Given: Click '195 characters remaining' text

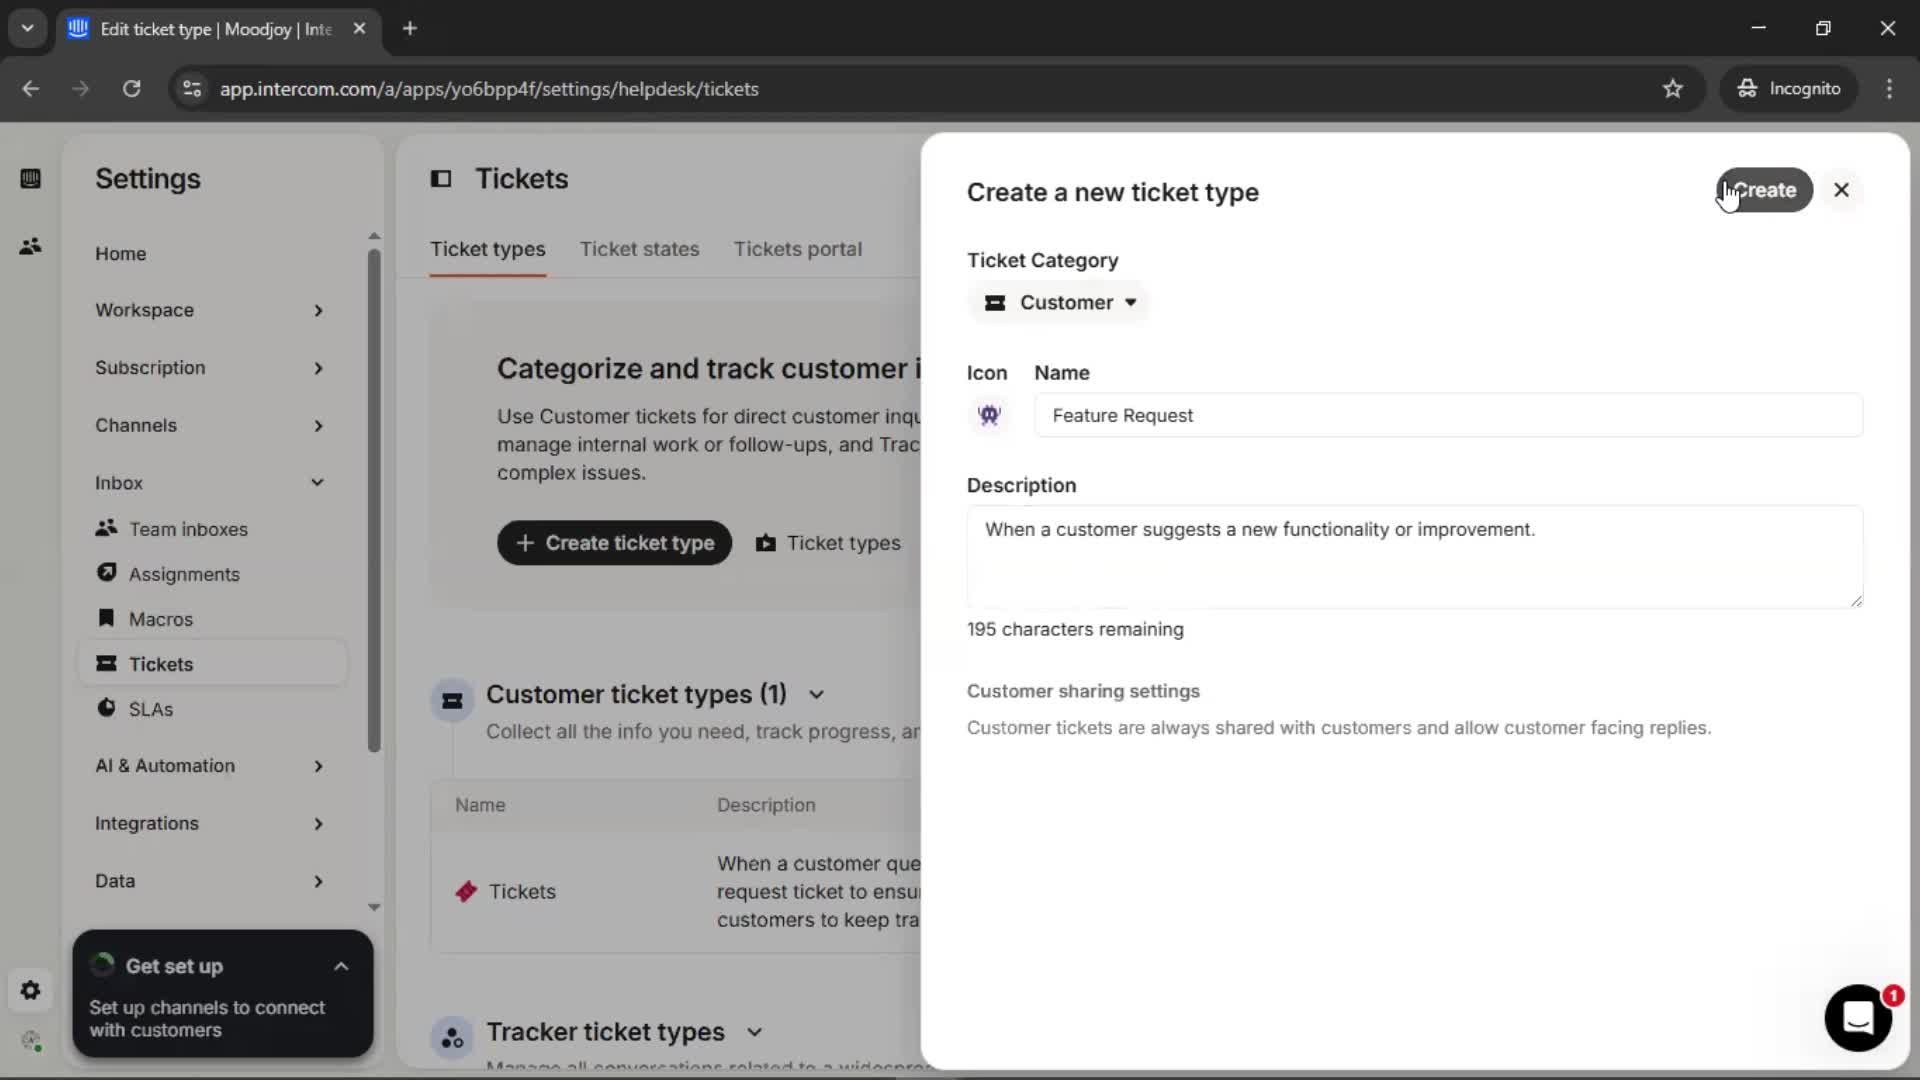Looking at the screenshot, I should 1075,630.
